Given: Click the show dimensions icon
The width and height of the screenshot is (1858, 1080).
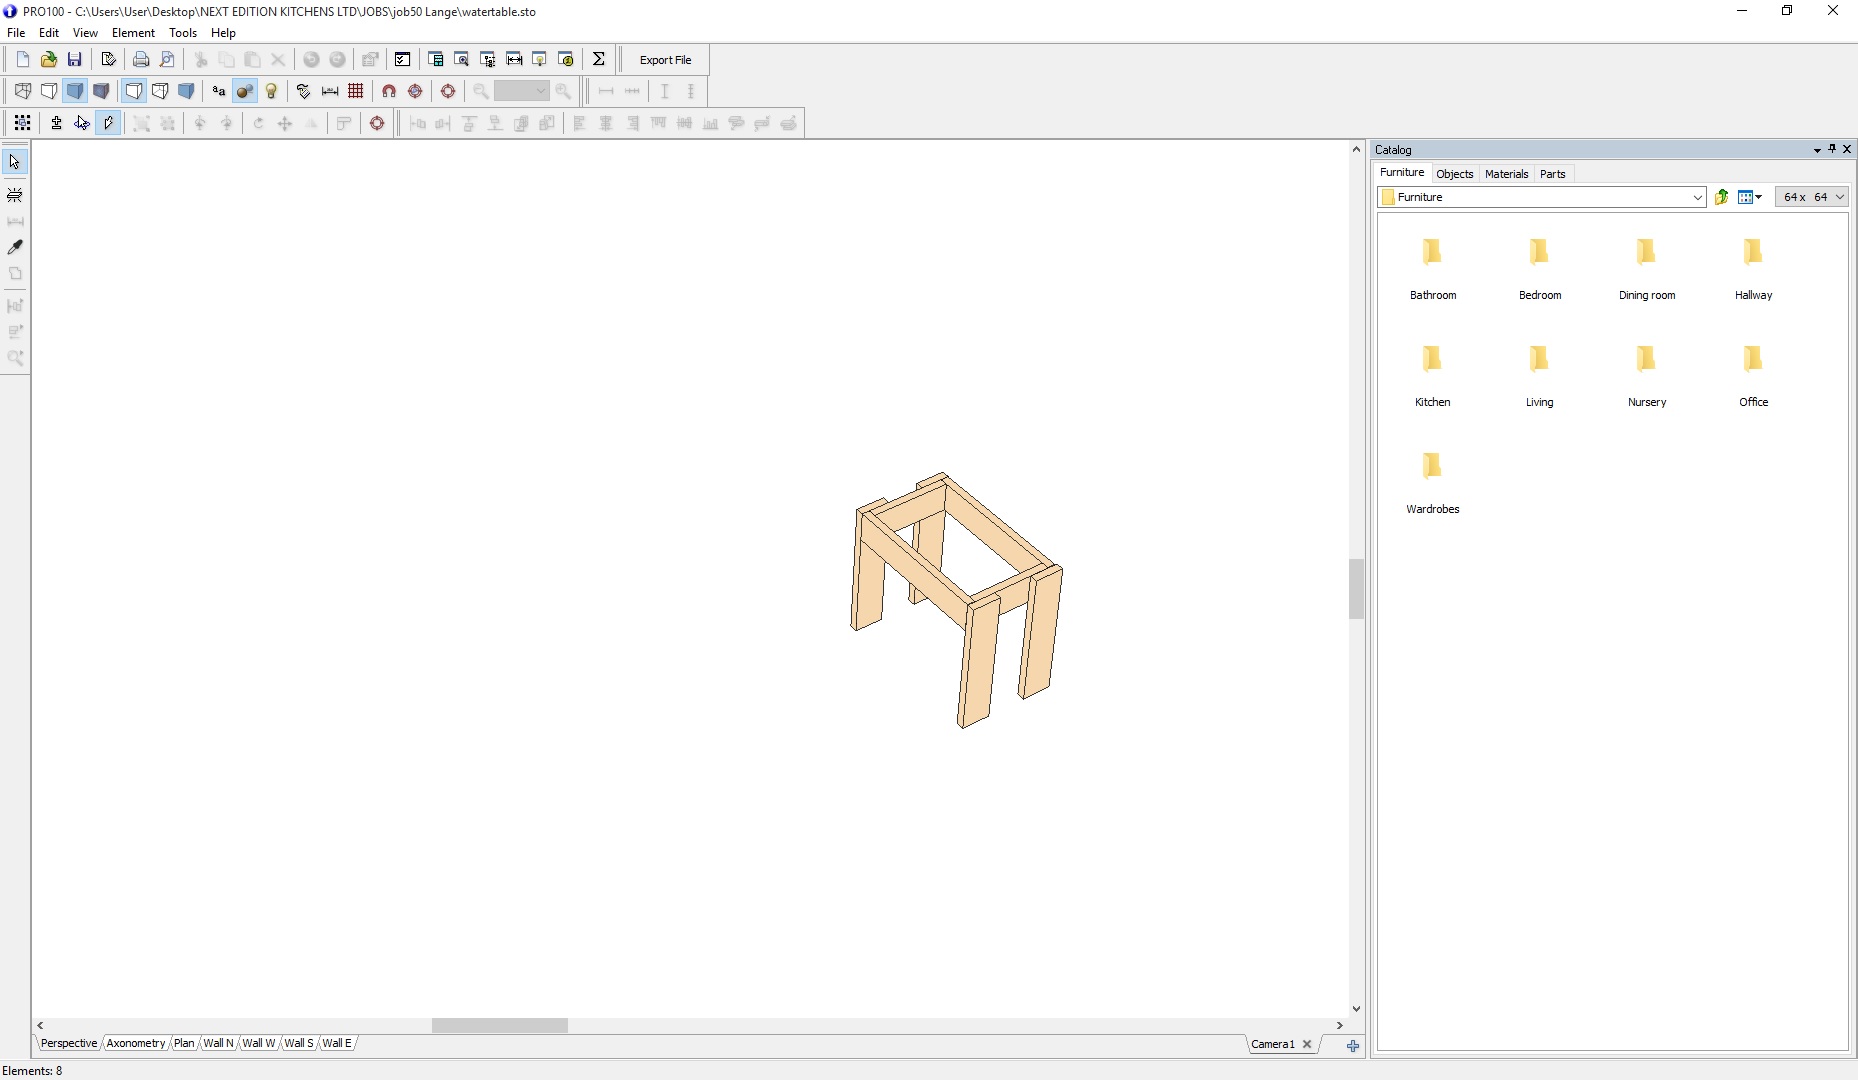Looking at the screenshot, I should coord(330,92).
